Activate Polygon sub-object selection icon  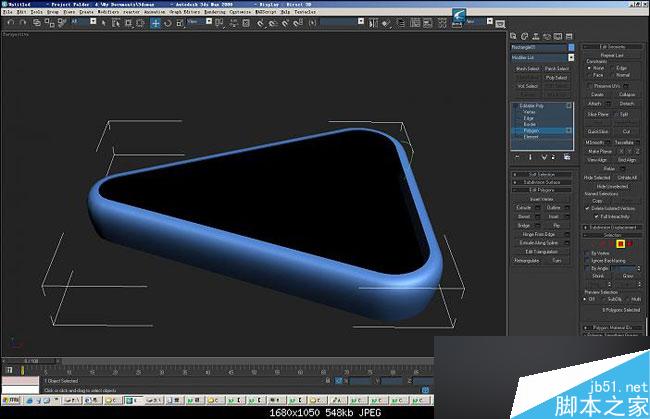coord(620,243)
